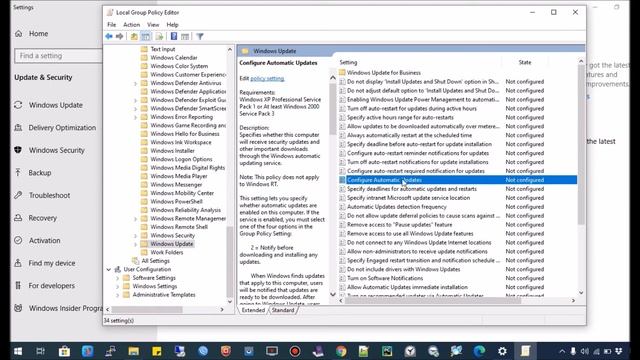Select Specify intranet Microsoft update service location

[408, 198]
